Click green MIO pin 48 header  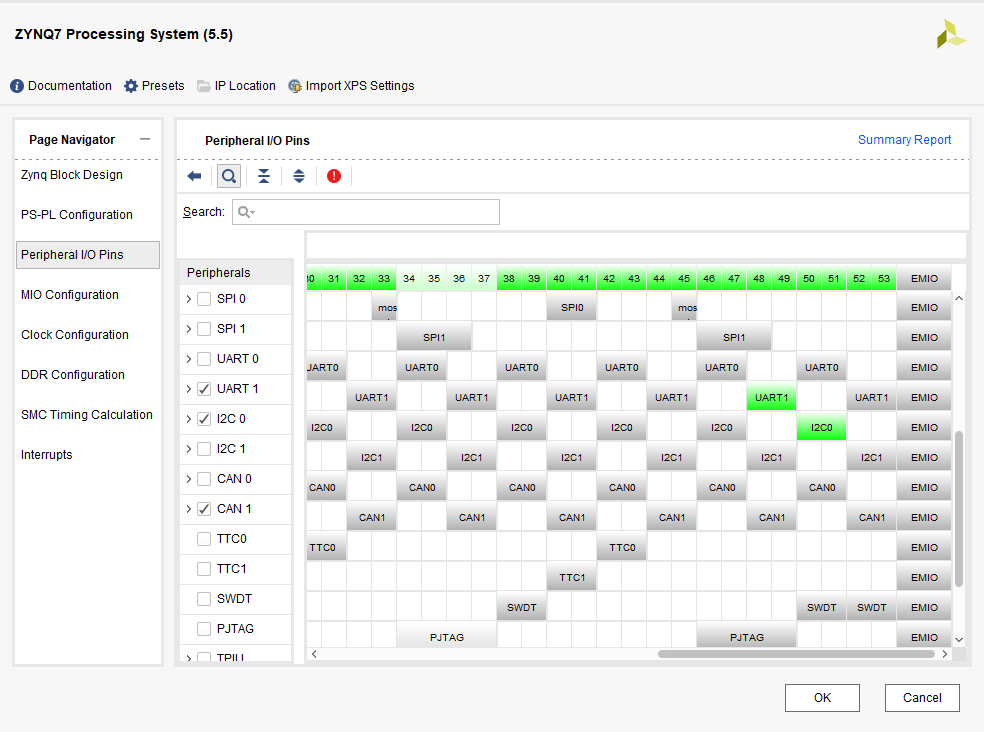pos(759,279)
